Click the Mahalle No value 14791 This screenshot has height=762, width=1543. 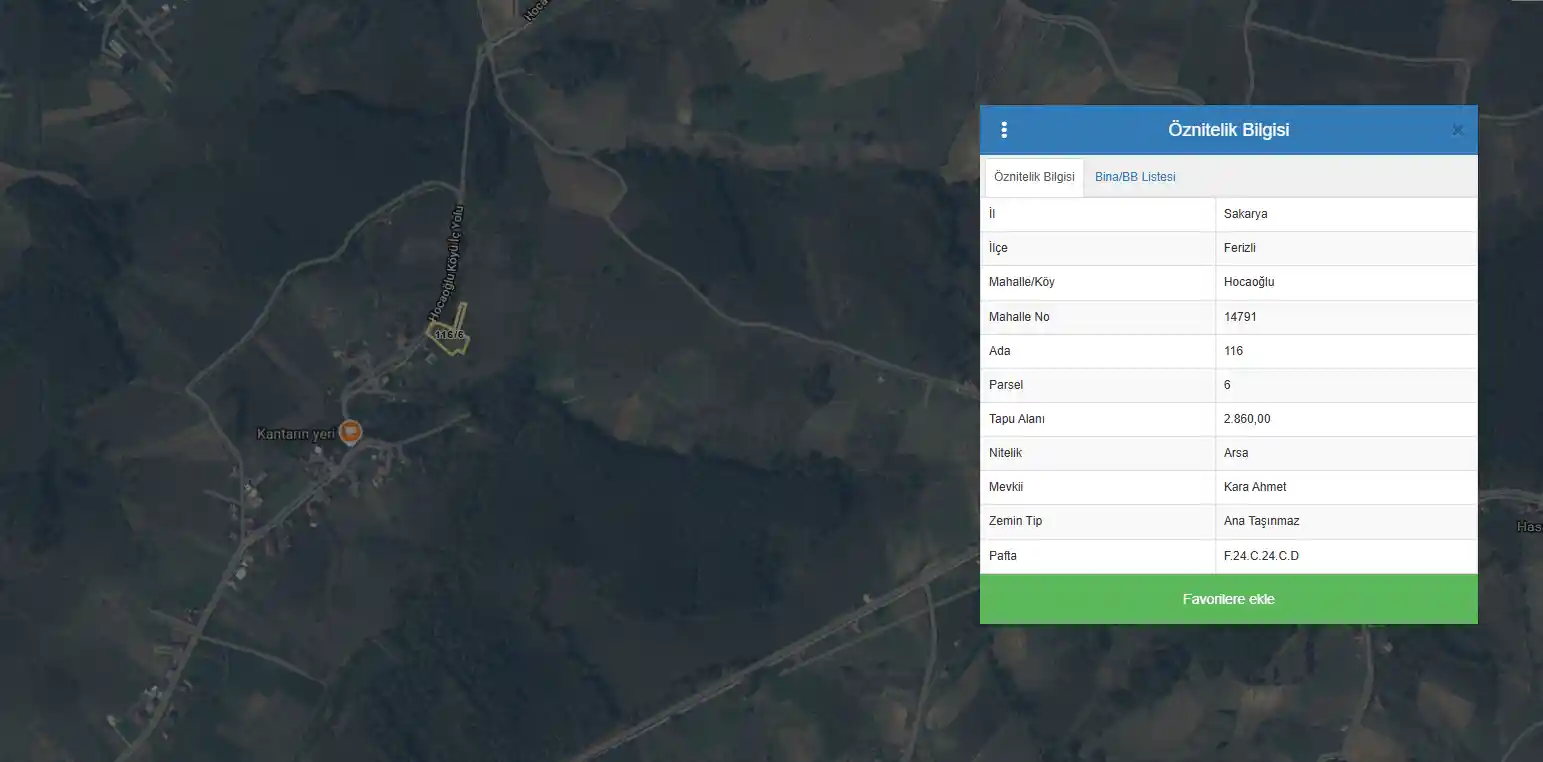[1240, 317]
